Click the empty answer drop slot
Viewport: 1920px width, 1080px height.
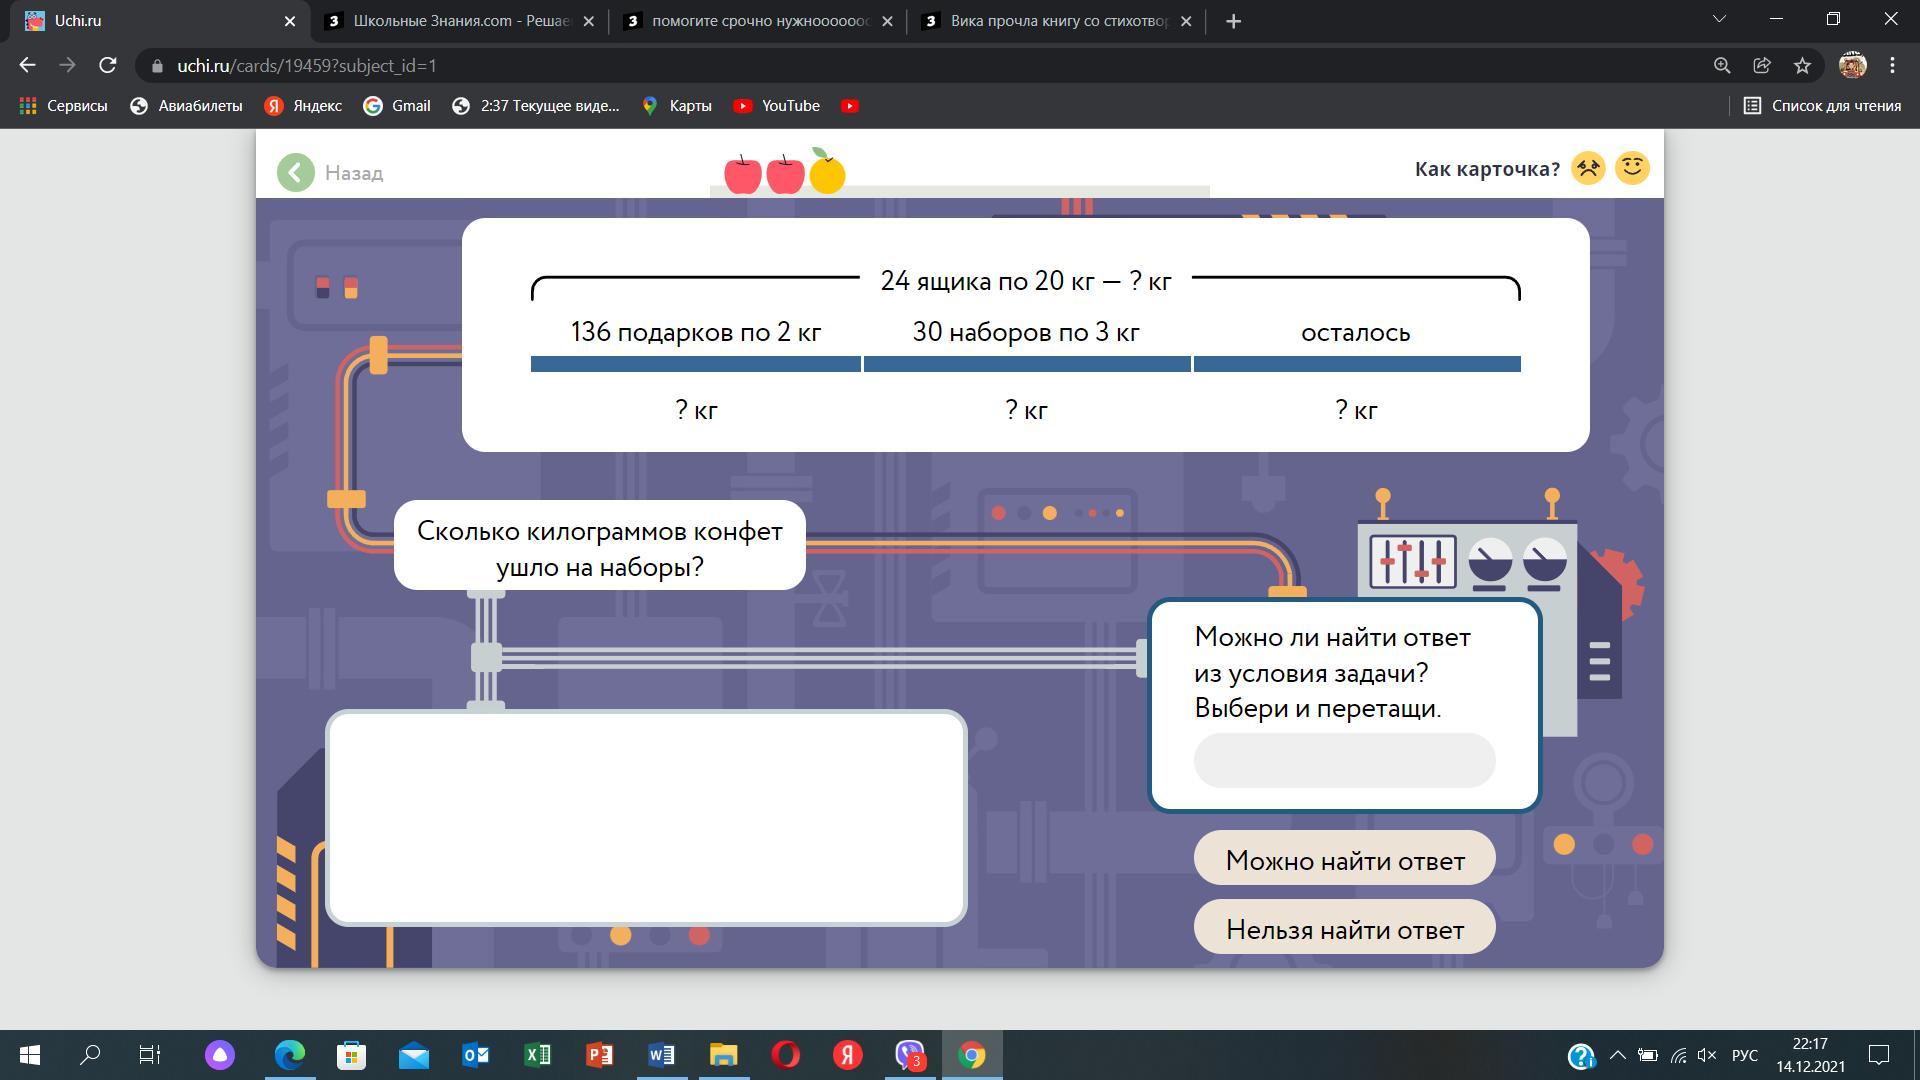pos(1344,761)
